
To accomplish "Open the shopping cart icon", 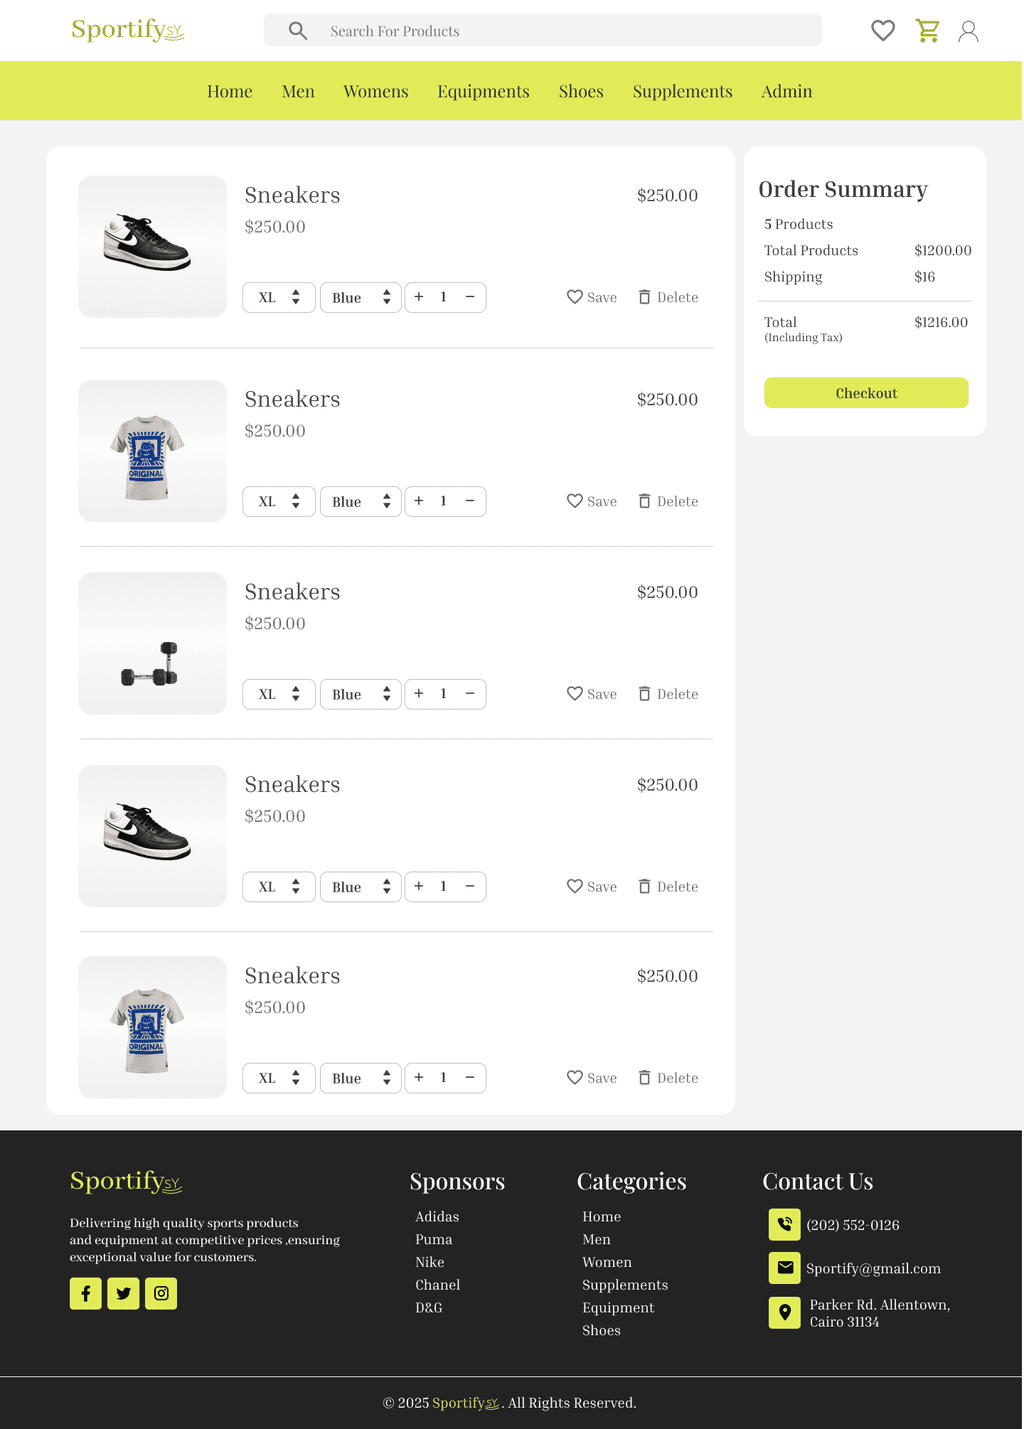I will 927,31.
